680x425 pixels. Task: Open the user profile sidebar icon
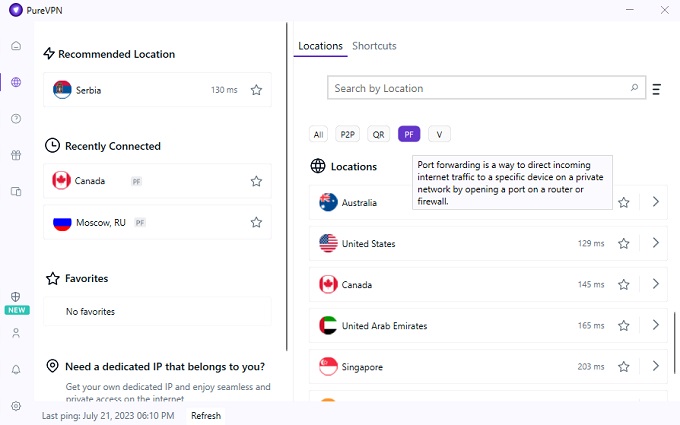[16, 333]
